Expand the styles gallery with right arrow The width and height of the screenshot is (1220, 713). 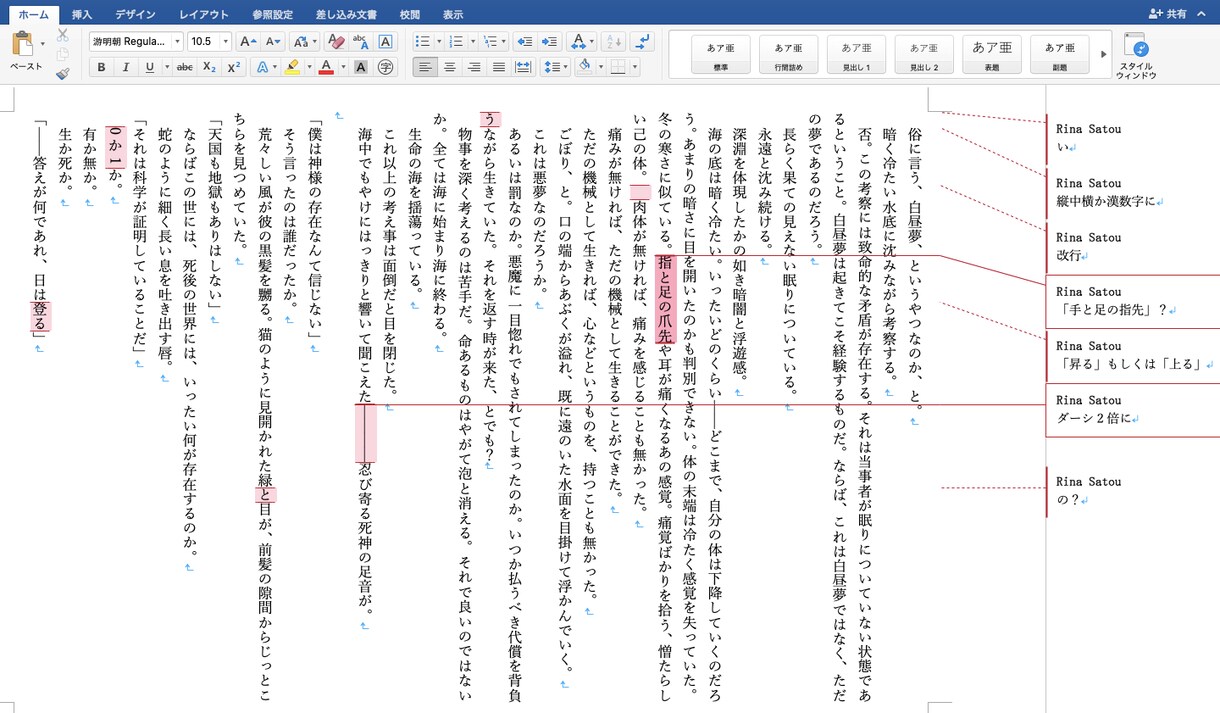point(1104,54)
